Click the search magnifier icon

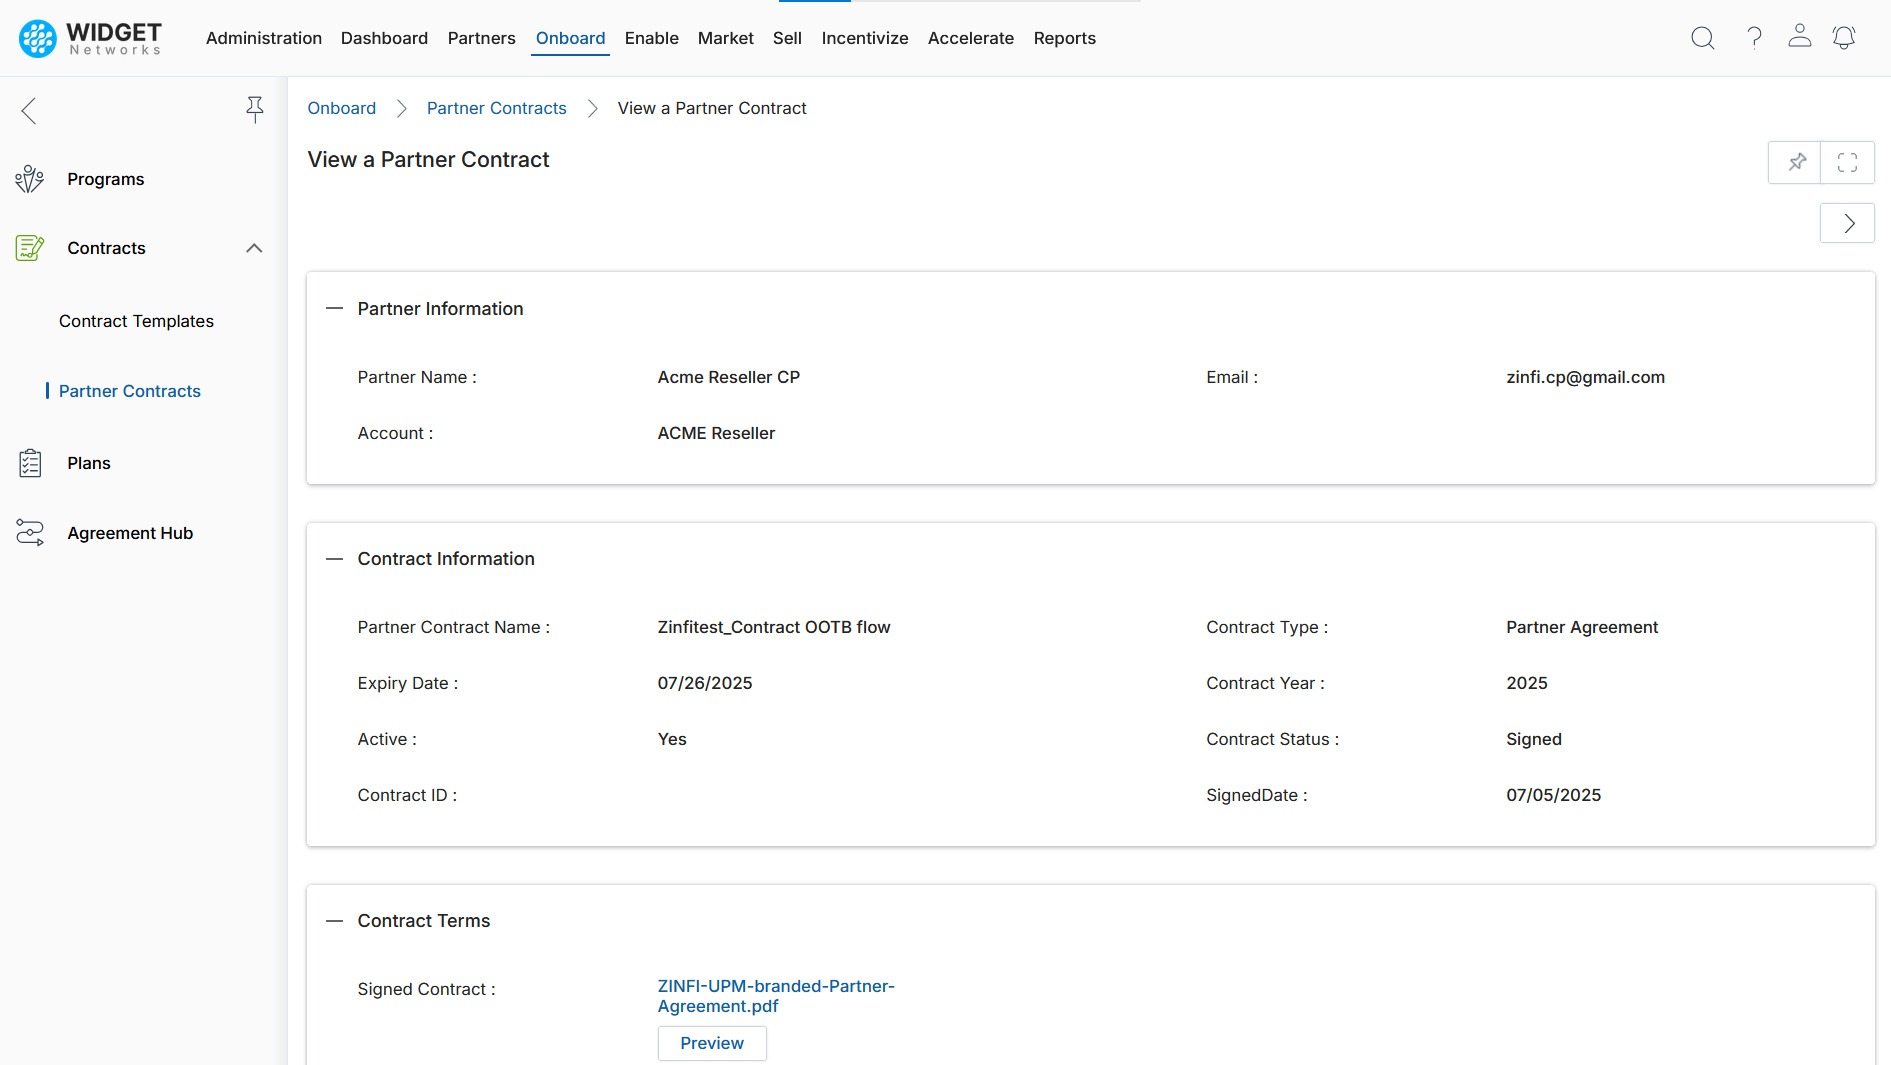1702,38
